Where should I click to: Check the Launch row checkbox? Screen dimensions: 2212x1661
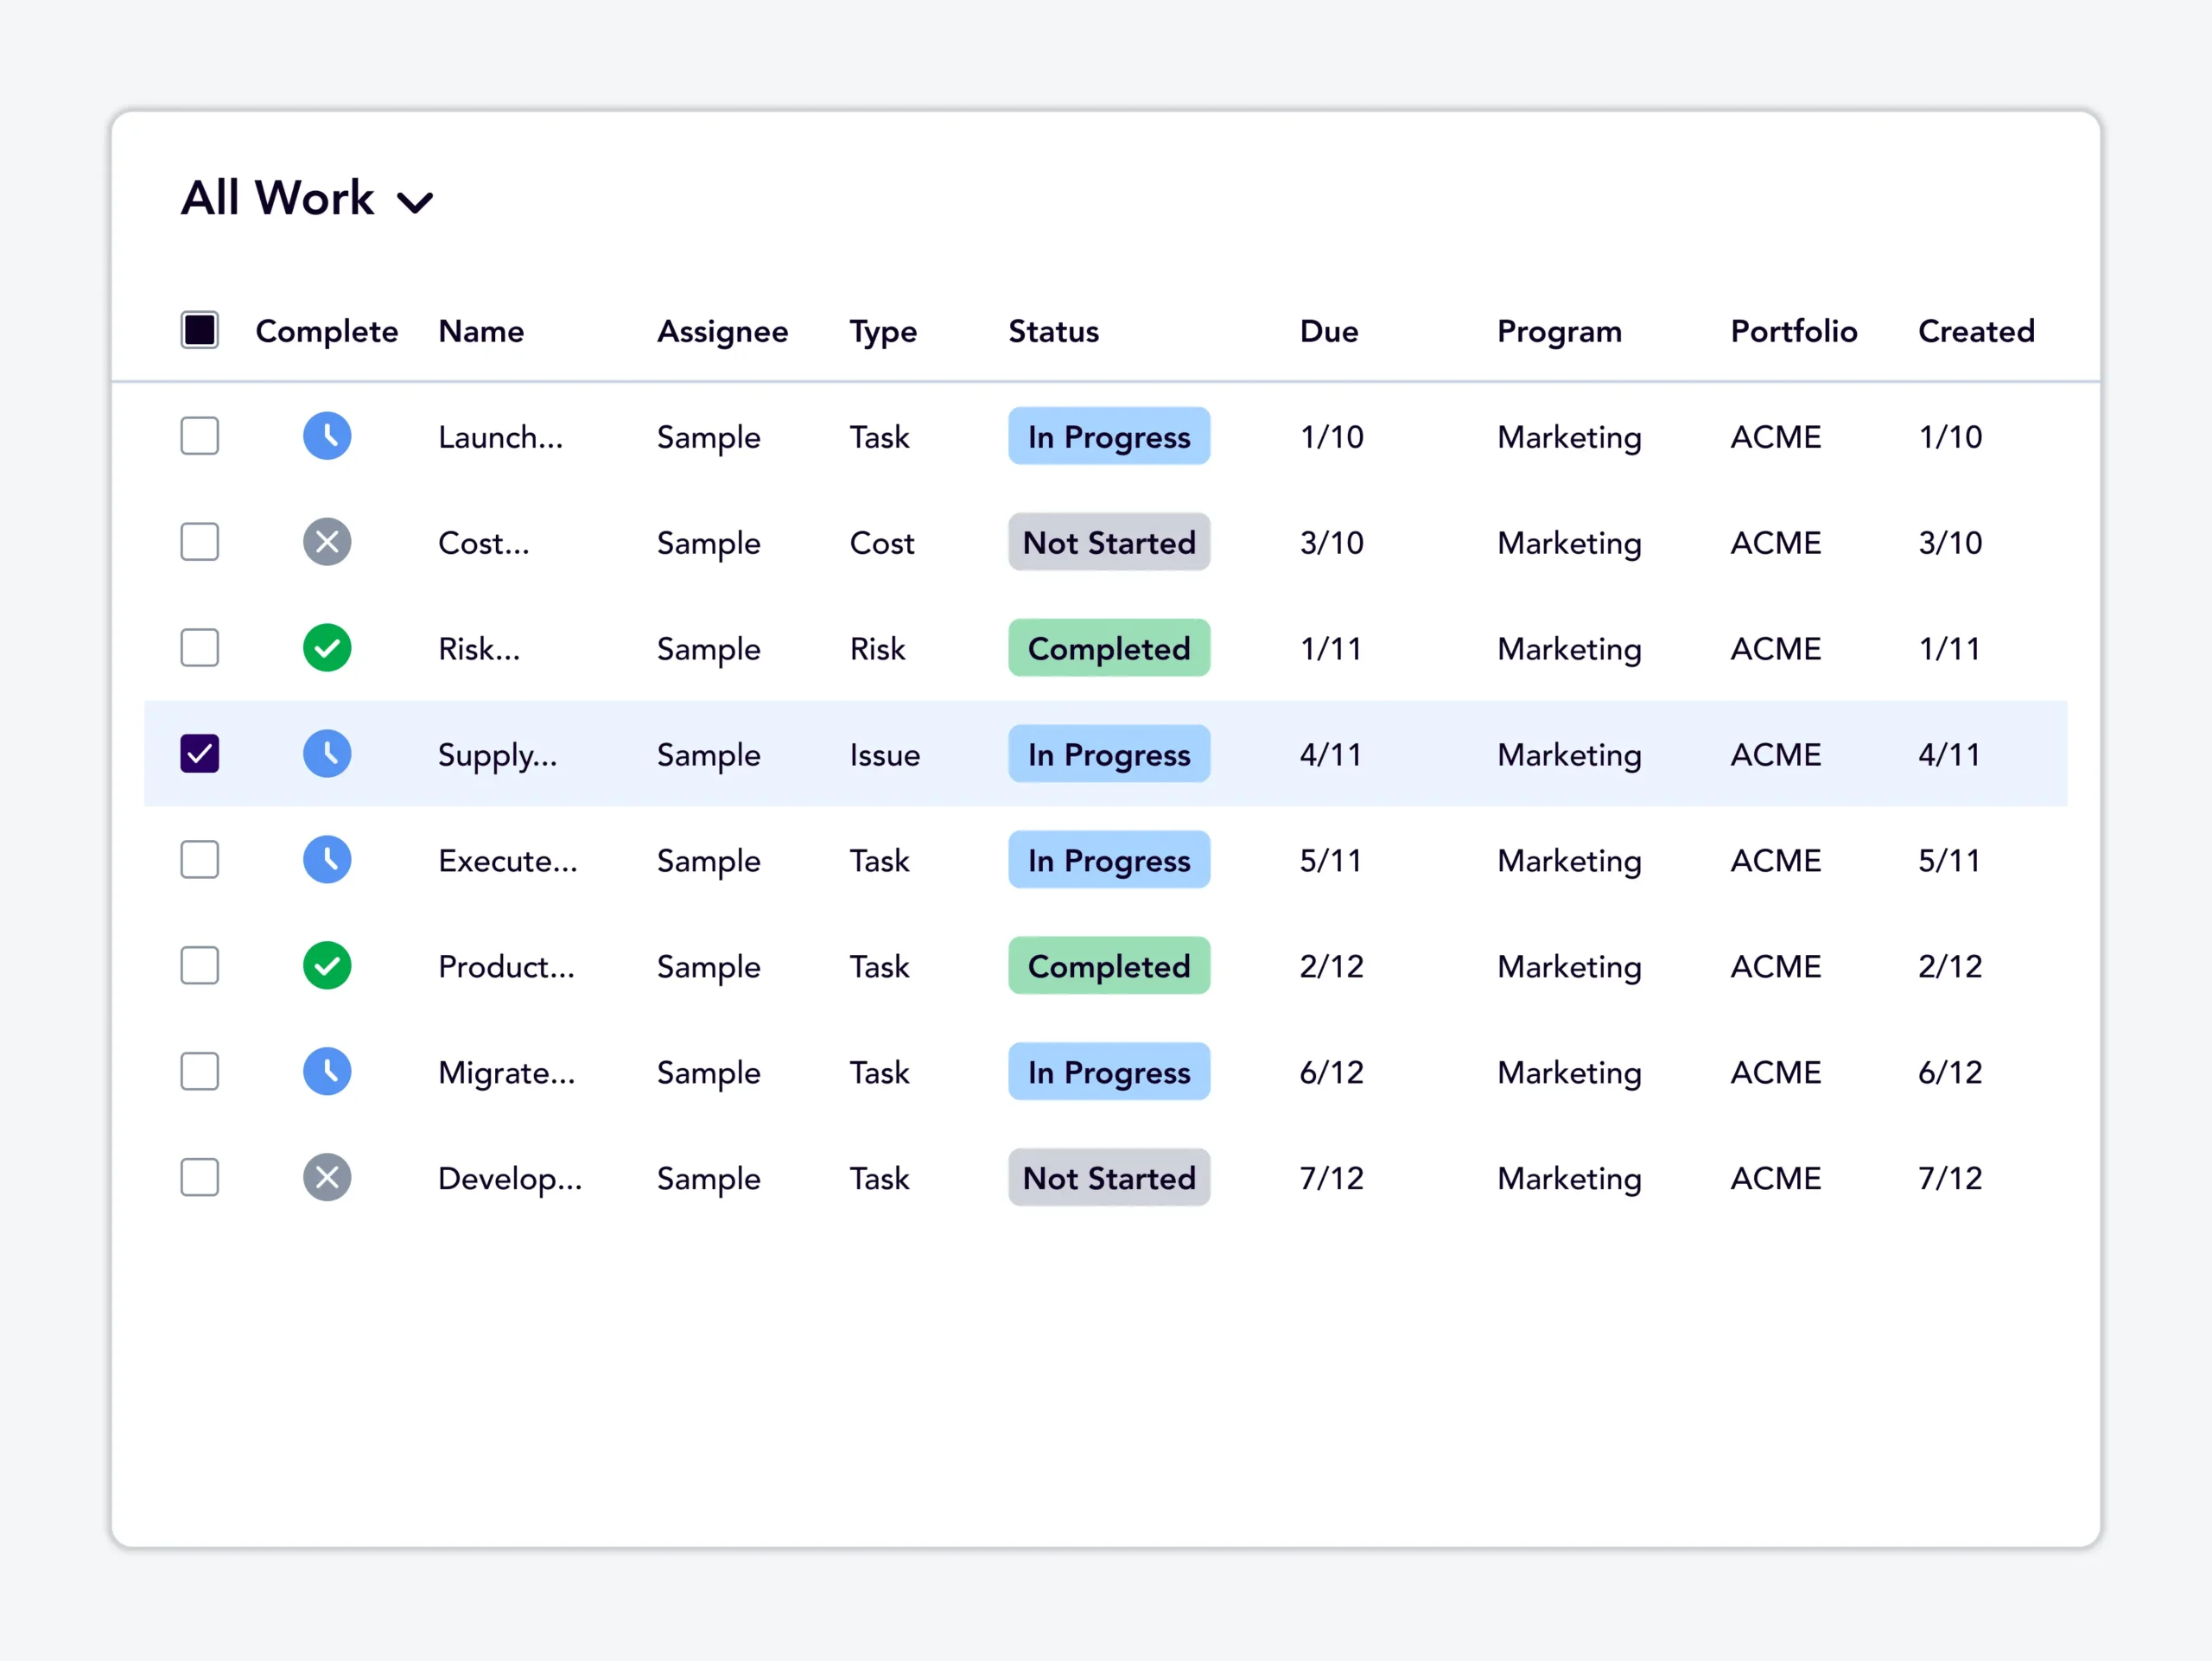coord(200,436)
